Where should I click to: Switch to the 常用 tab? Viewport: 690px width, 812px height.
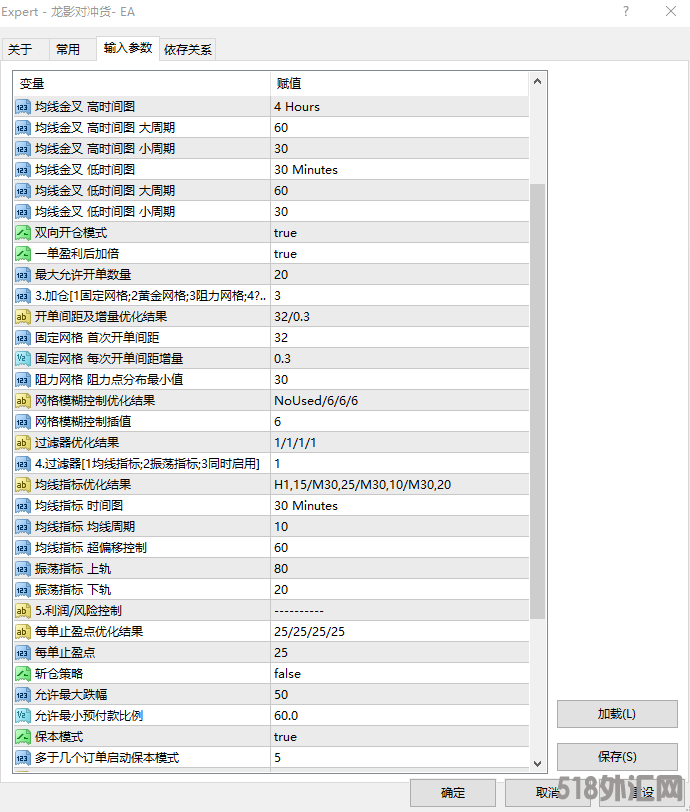point(73,50)
